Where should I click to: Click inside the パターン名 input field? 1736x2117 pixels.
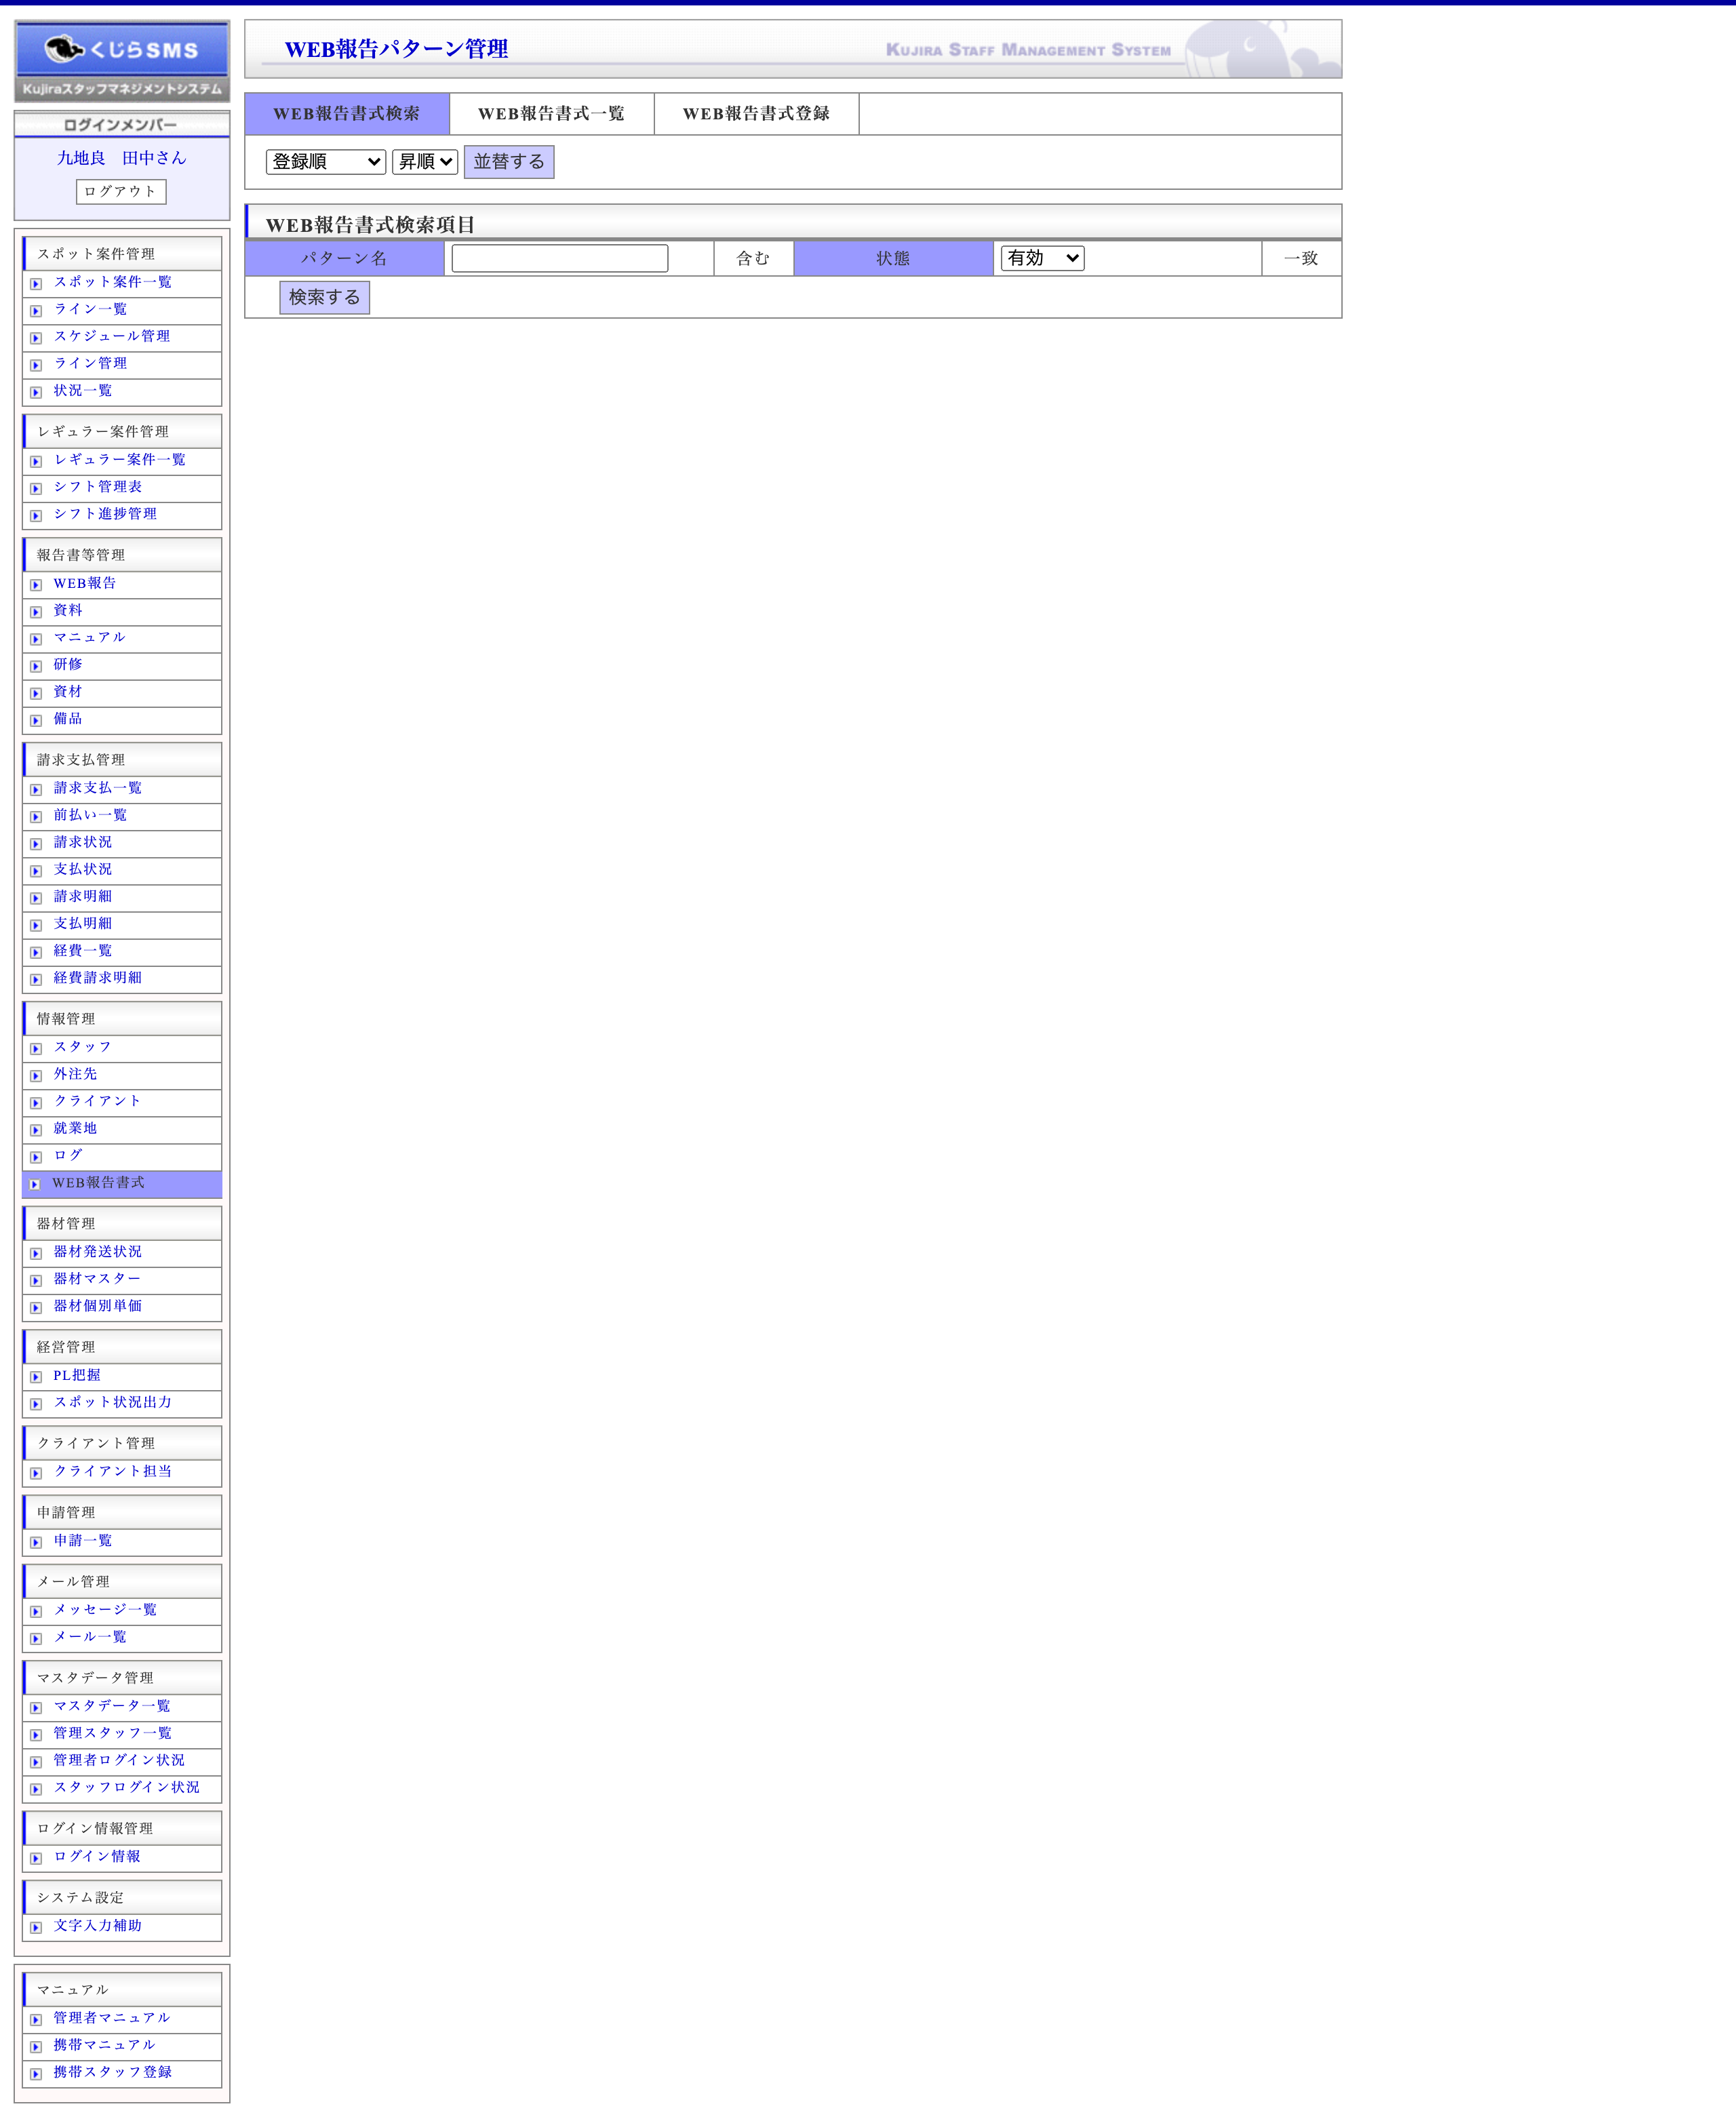[559, 258]
